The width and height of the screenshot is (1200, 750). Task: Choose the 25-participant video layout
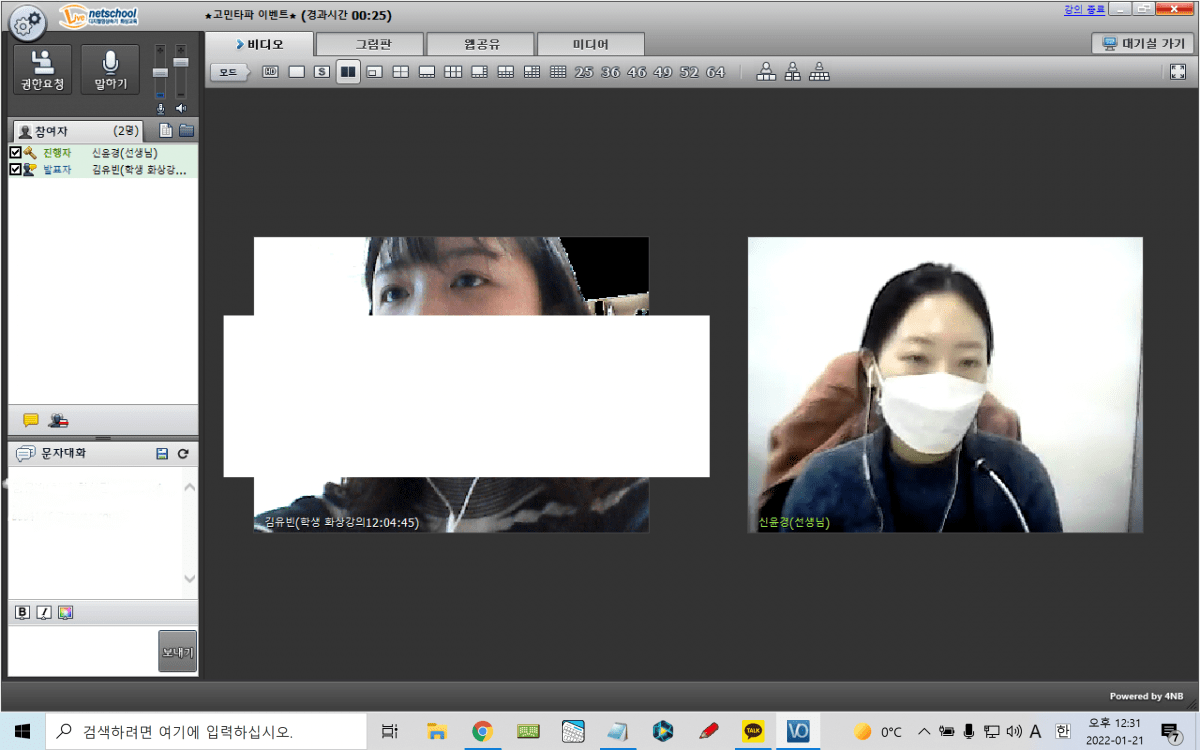point(584,72)
